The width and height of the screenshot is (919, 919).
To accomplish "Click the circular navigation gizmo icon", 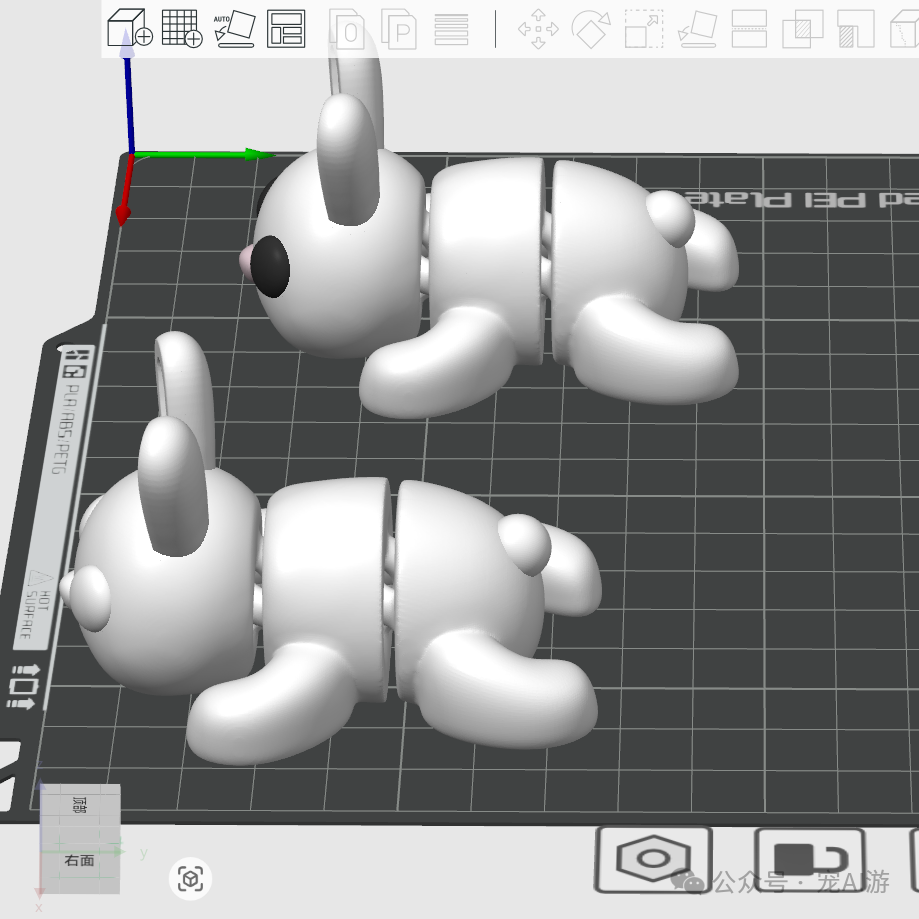I will [190, 878].
